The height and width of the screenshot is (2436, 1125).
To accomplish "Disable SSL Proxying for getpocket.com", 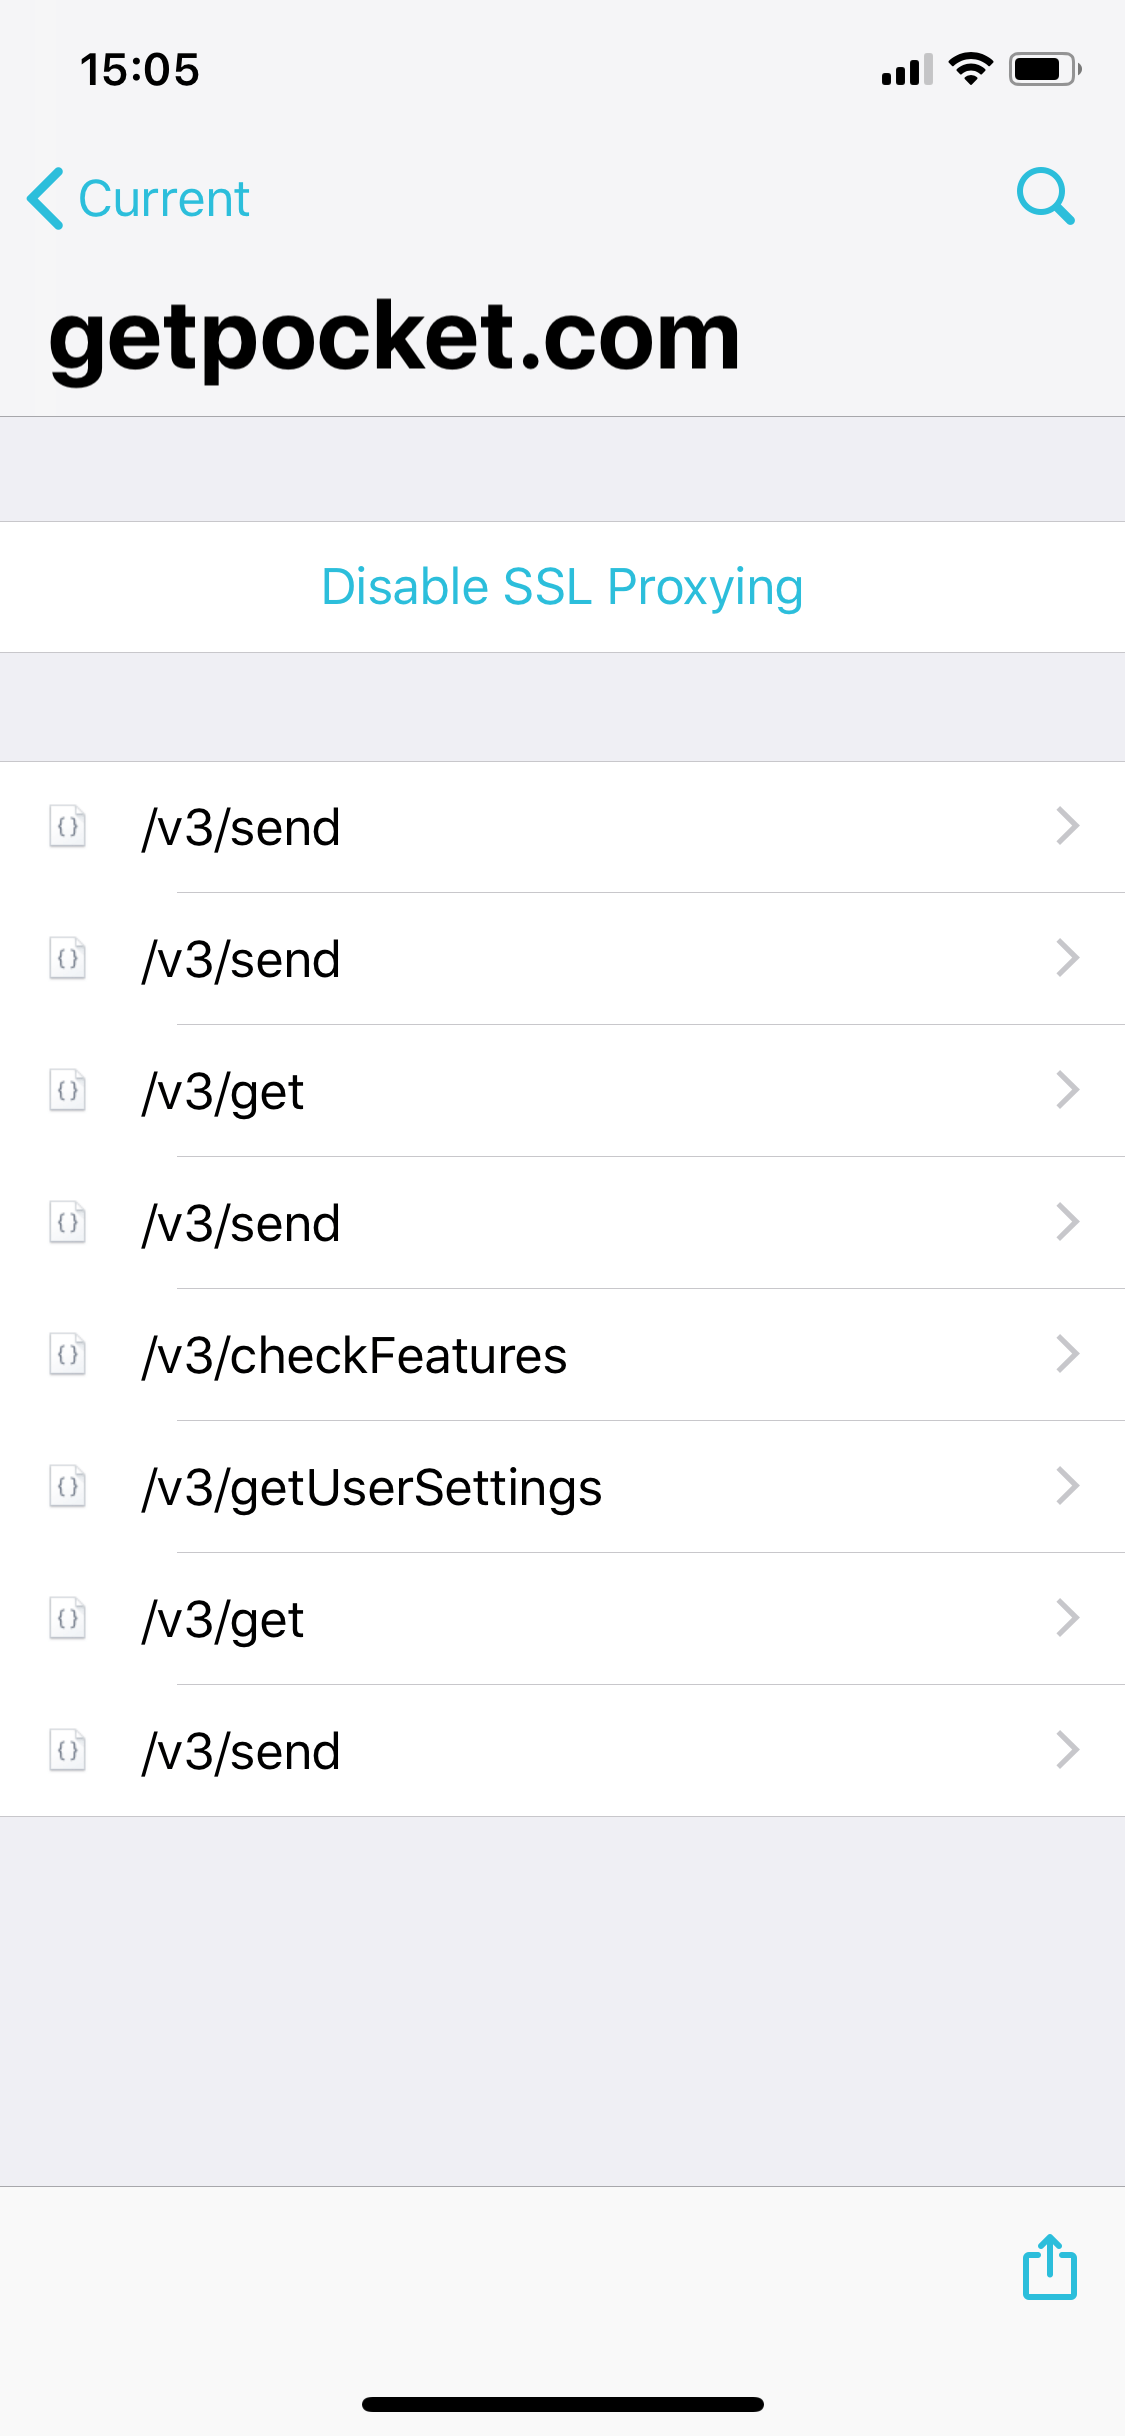I will point(562,587).
